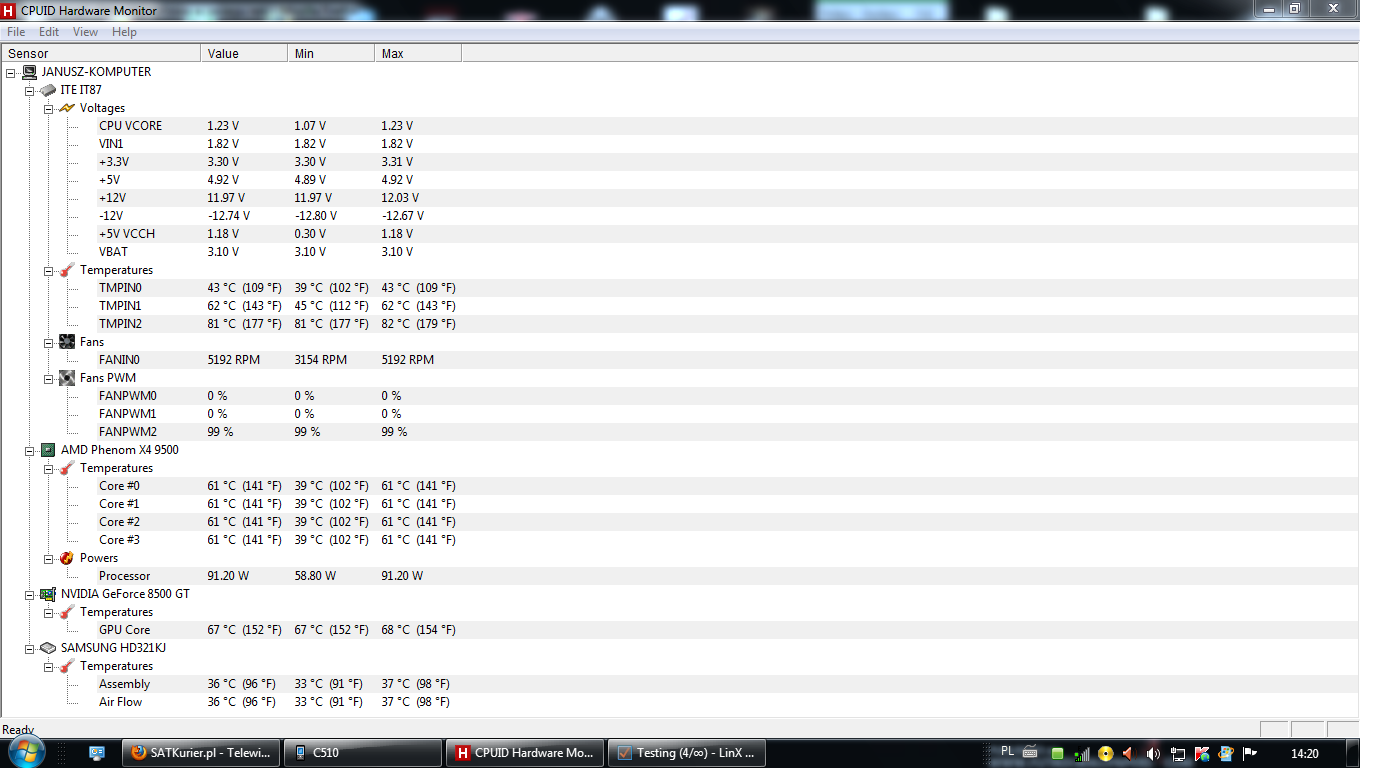Collapse the Temperatures group containing Core #0

(x=49, y=469)
